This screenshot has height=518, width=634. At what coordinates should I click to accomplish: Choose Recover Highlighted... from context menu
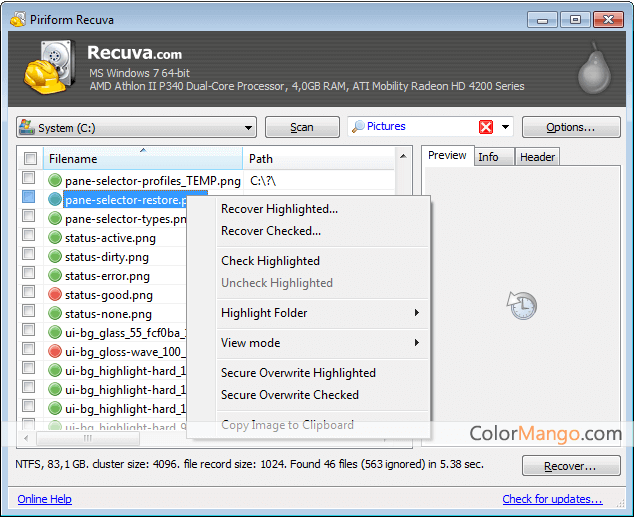pos(279,209)
